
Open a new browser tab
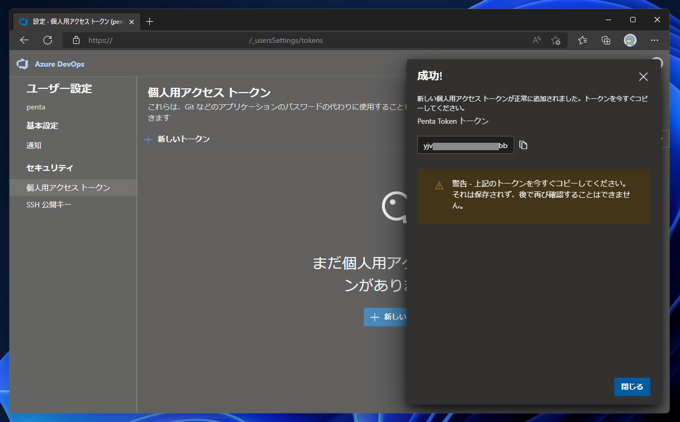click(x=150, y=21)
